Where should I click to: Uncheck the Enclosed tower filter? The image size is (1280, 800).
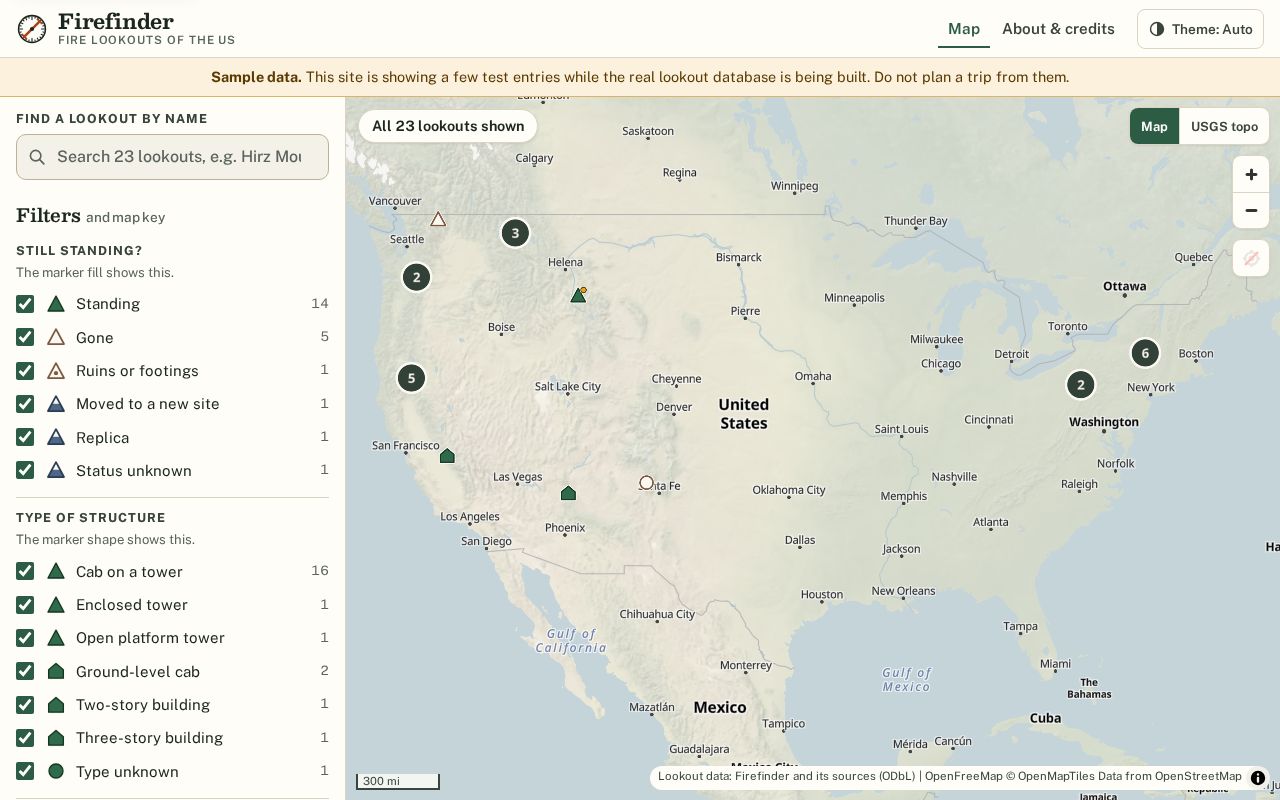[x=25, y=605]
